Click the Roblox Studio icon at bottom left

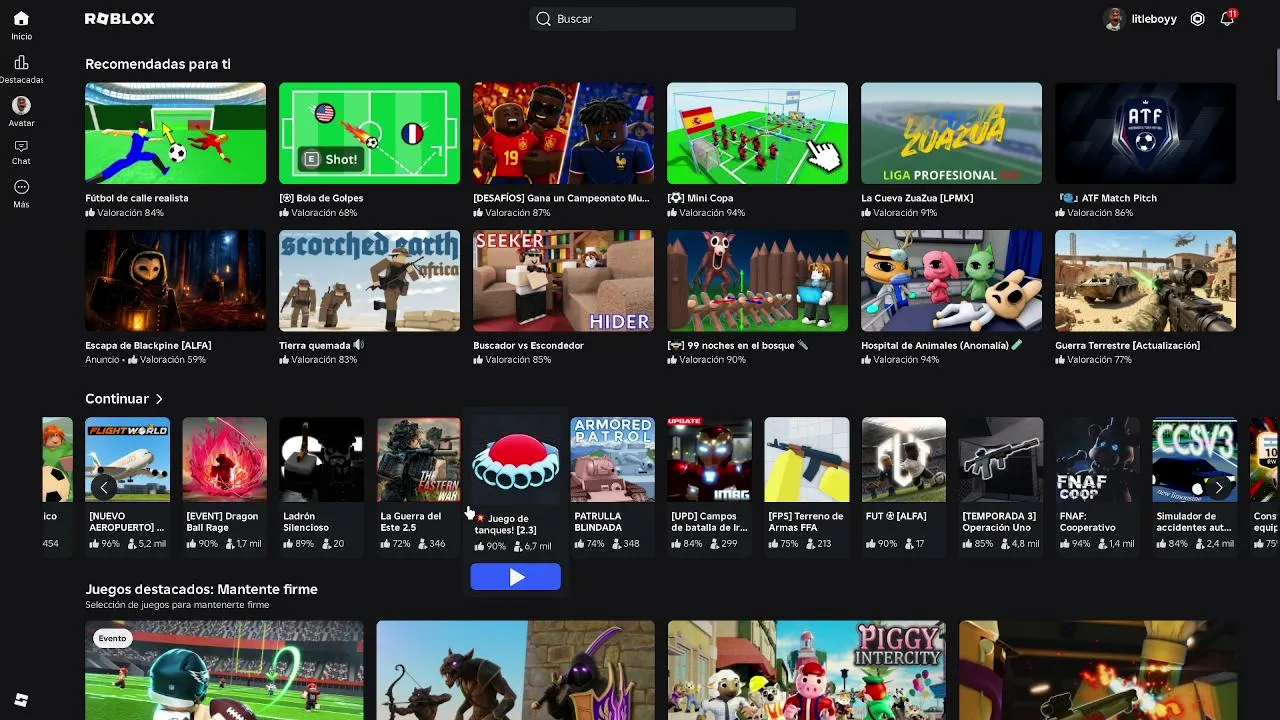[x=21, y=700]
